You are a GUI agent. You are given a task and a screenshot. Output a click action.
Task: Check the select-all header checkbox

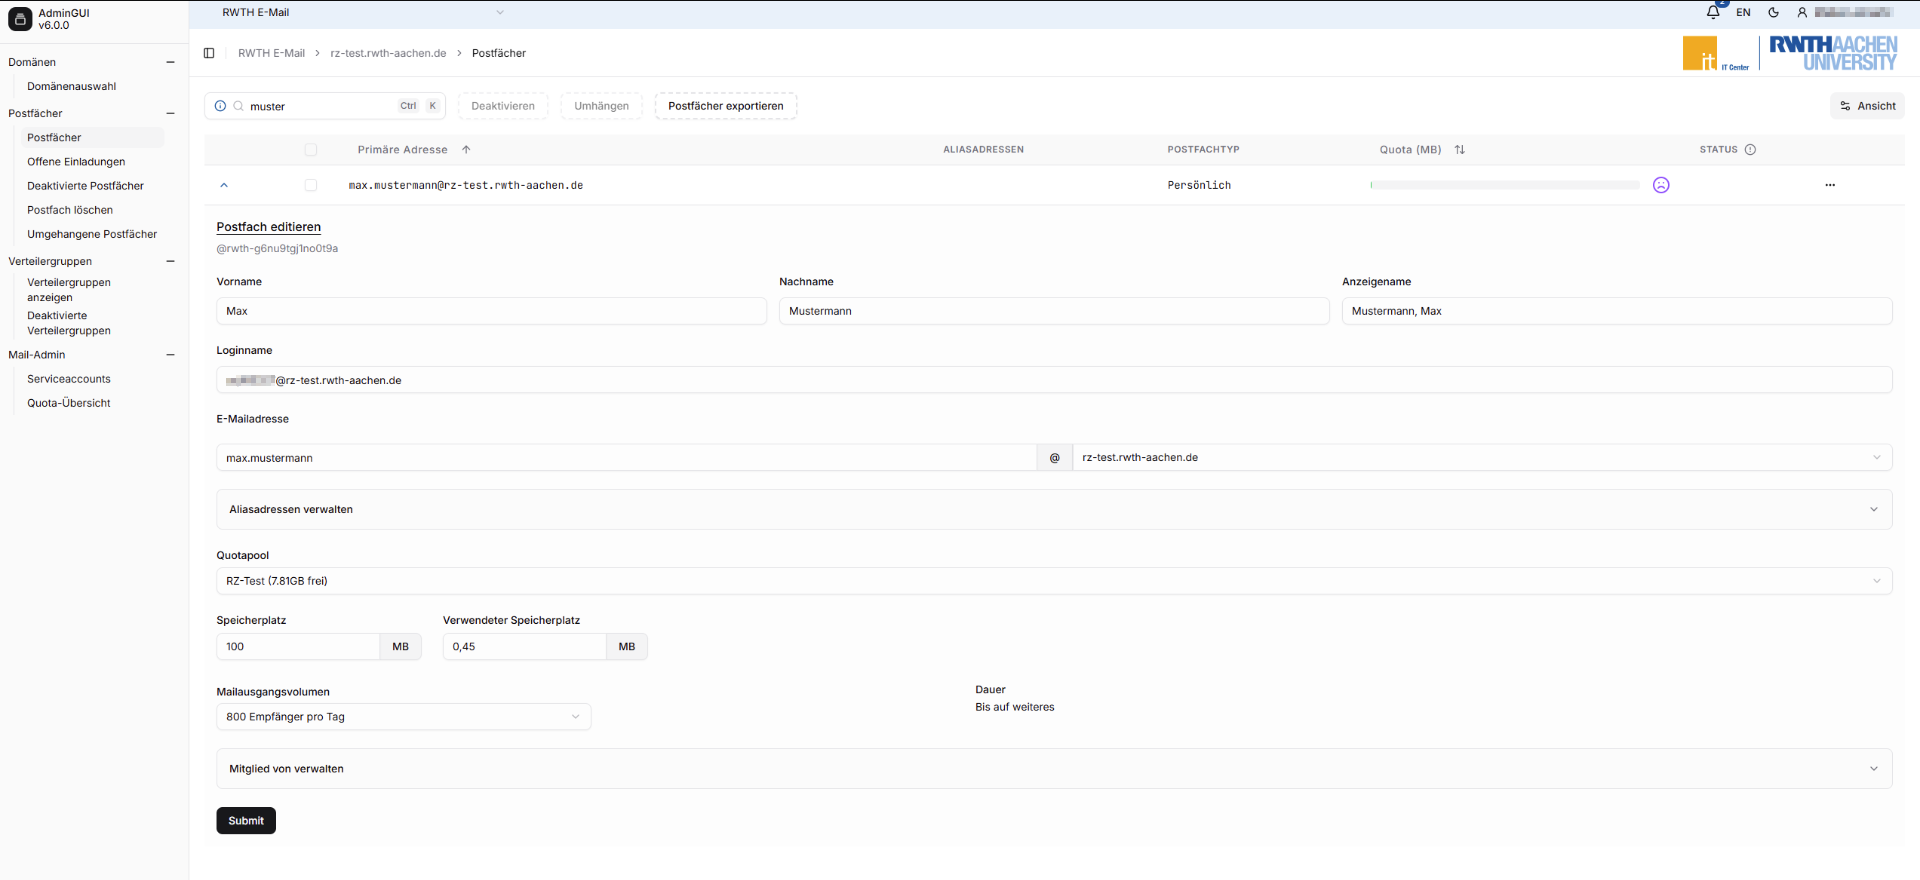pos(311,150)
